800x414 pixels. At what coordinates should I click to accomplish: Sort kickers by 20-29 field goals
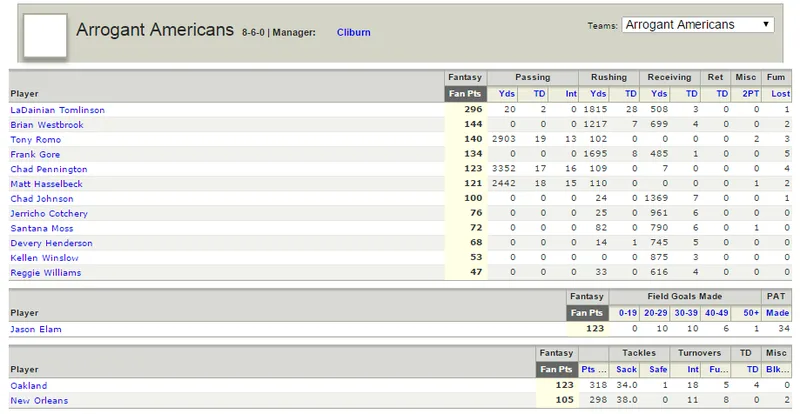656,312
